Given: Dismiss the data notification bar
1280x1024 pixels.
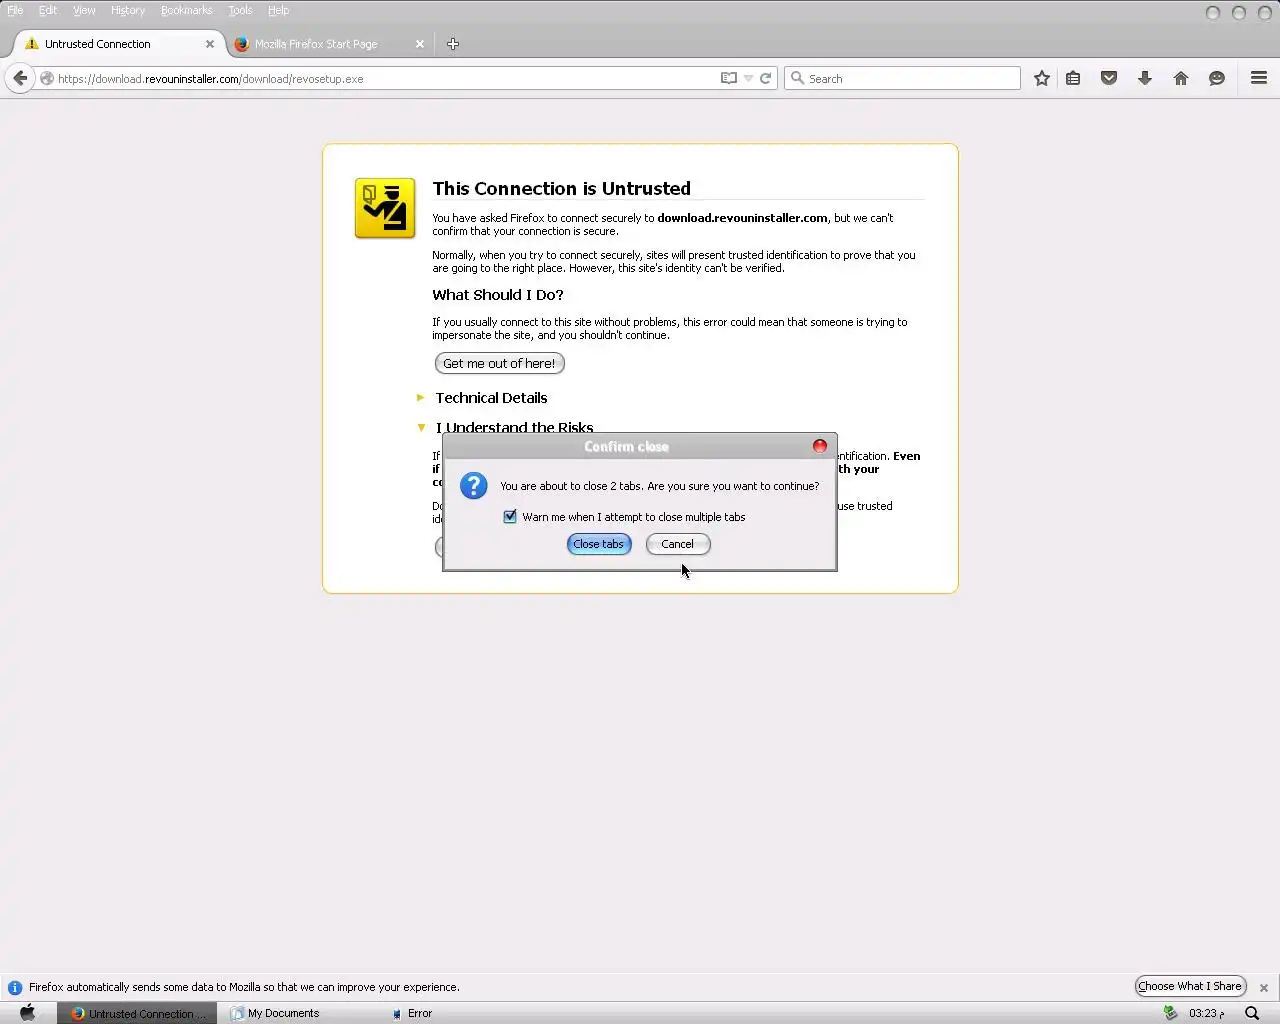Looking at the screenshot, I should [1264, 987].
